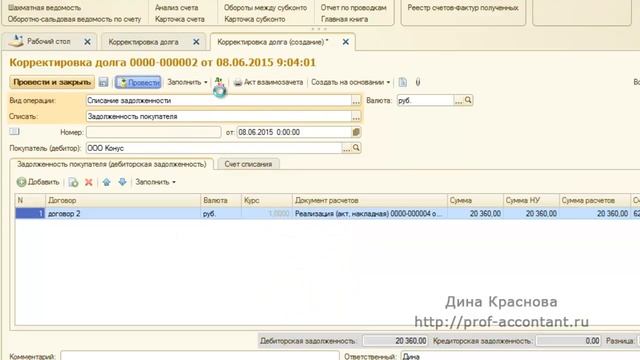
Task: Click the Списать field Задолженность покупателя
Action: coord(219,116)
